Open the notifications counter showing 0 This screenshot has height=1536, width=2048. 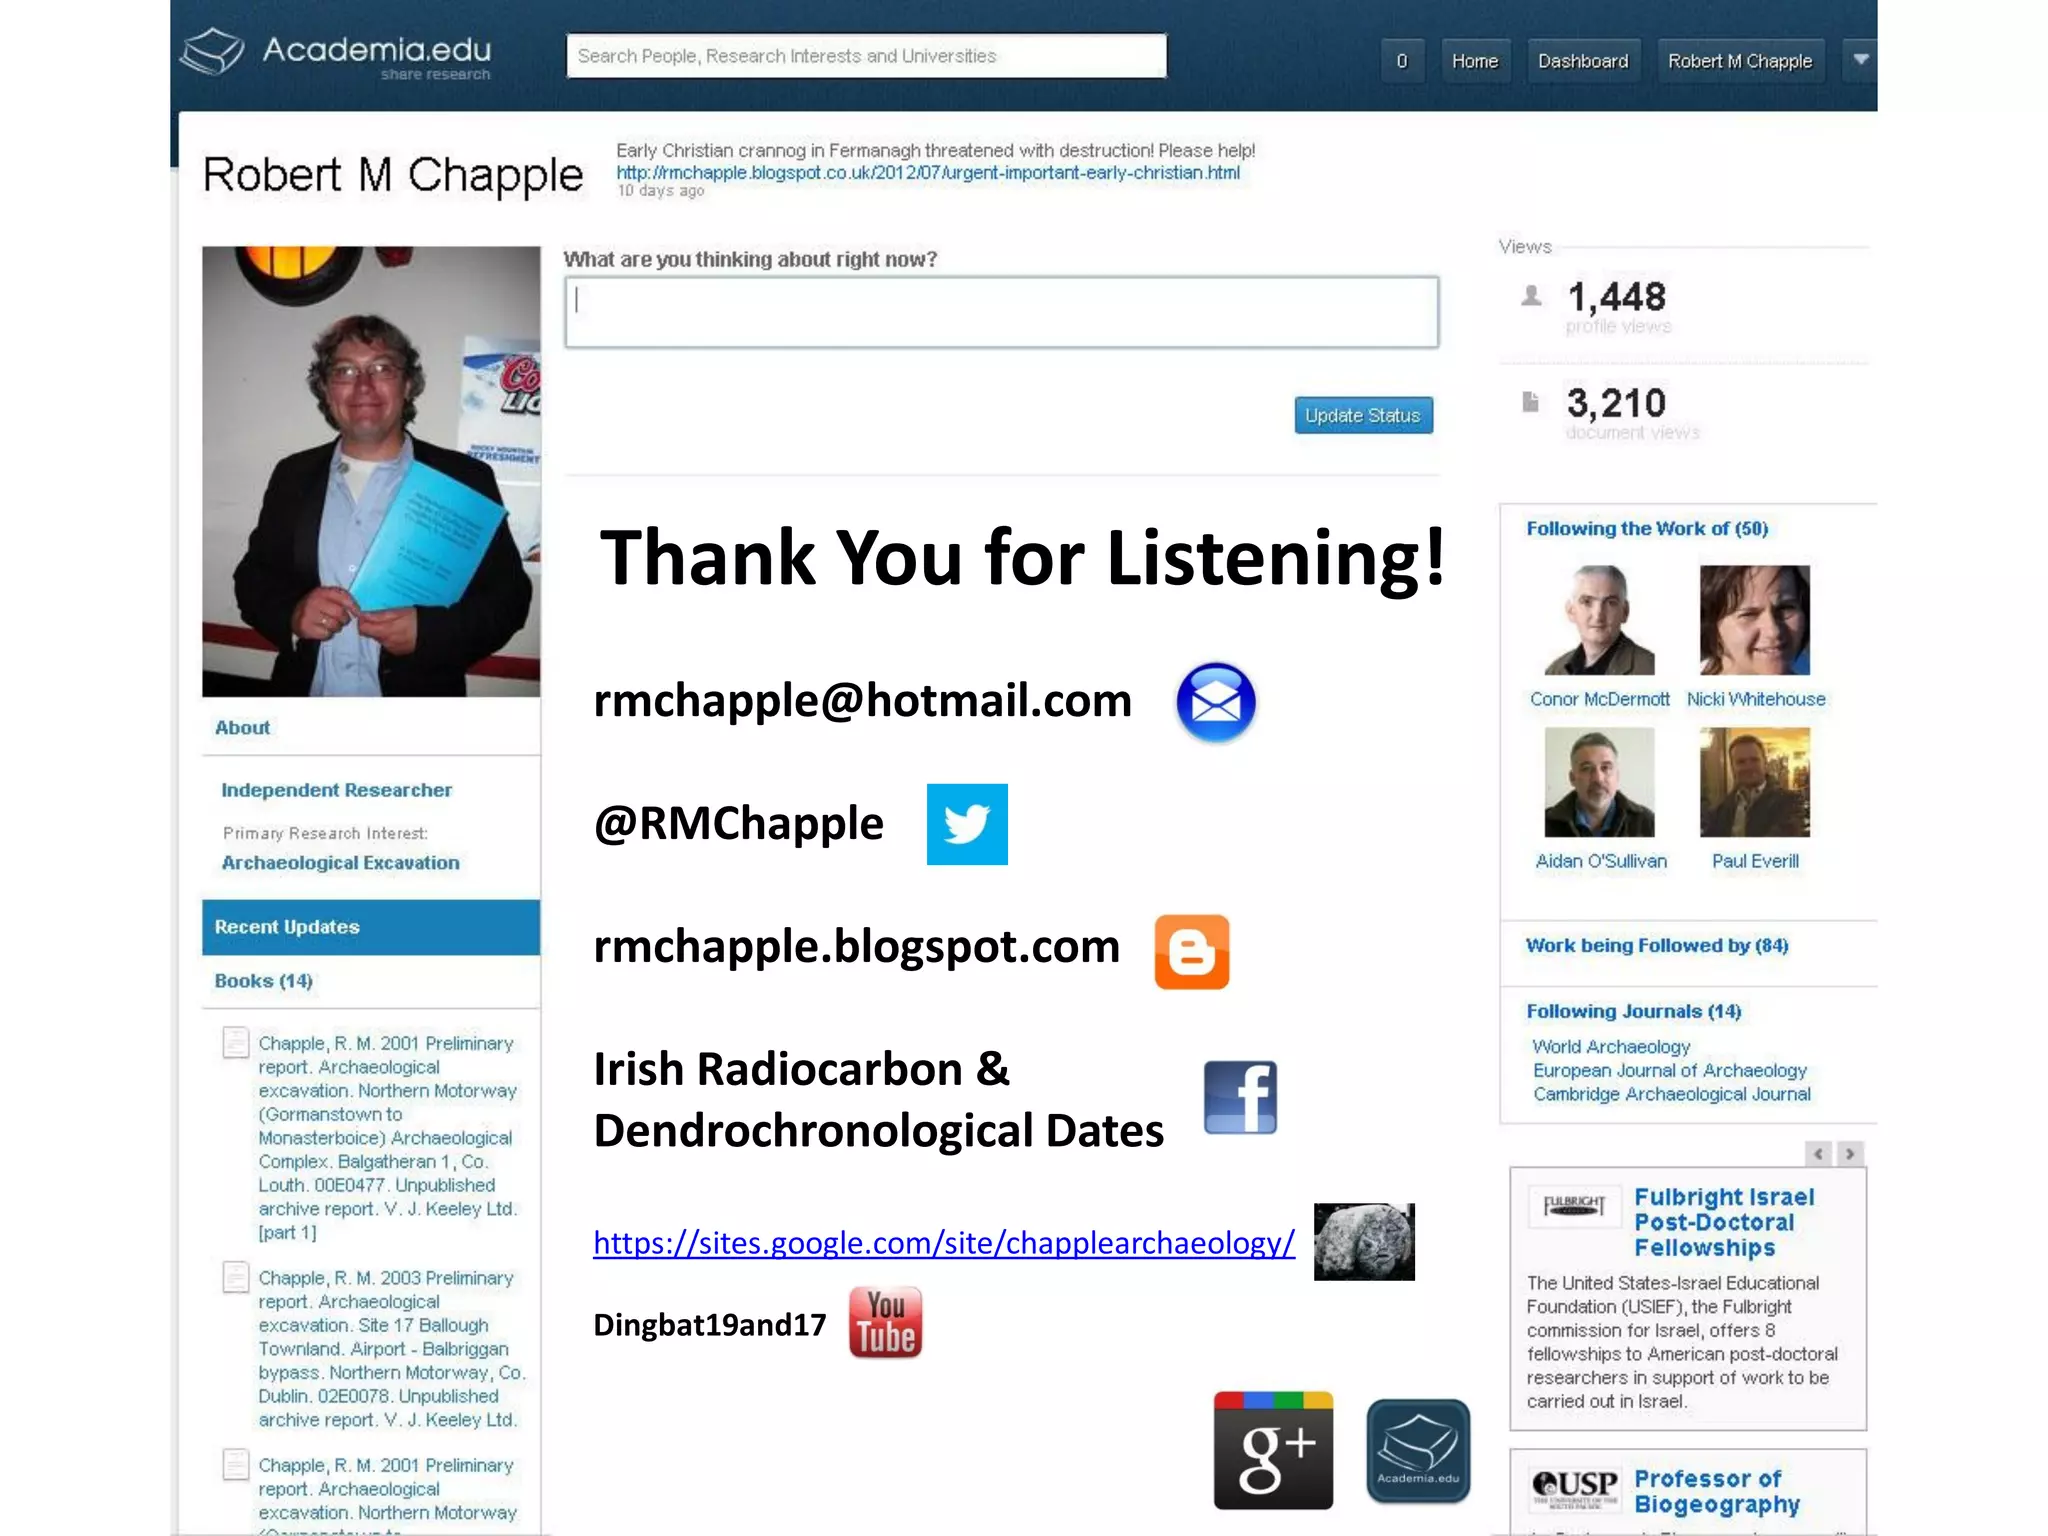pyautogui.click(x=1402, y=61)
